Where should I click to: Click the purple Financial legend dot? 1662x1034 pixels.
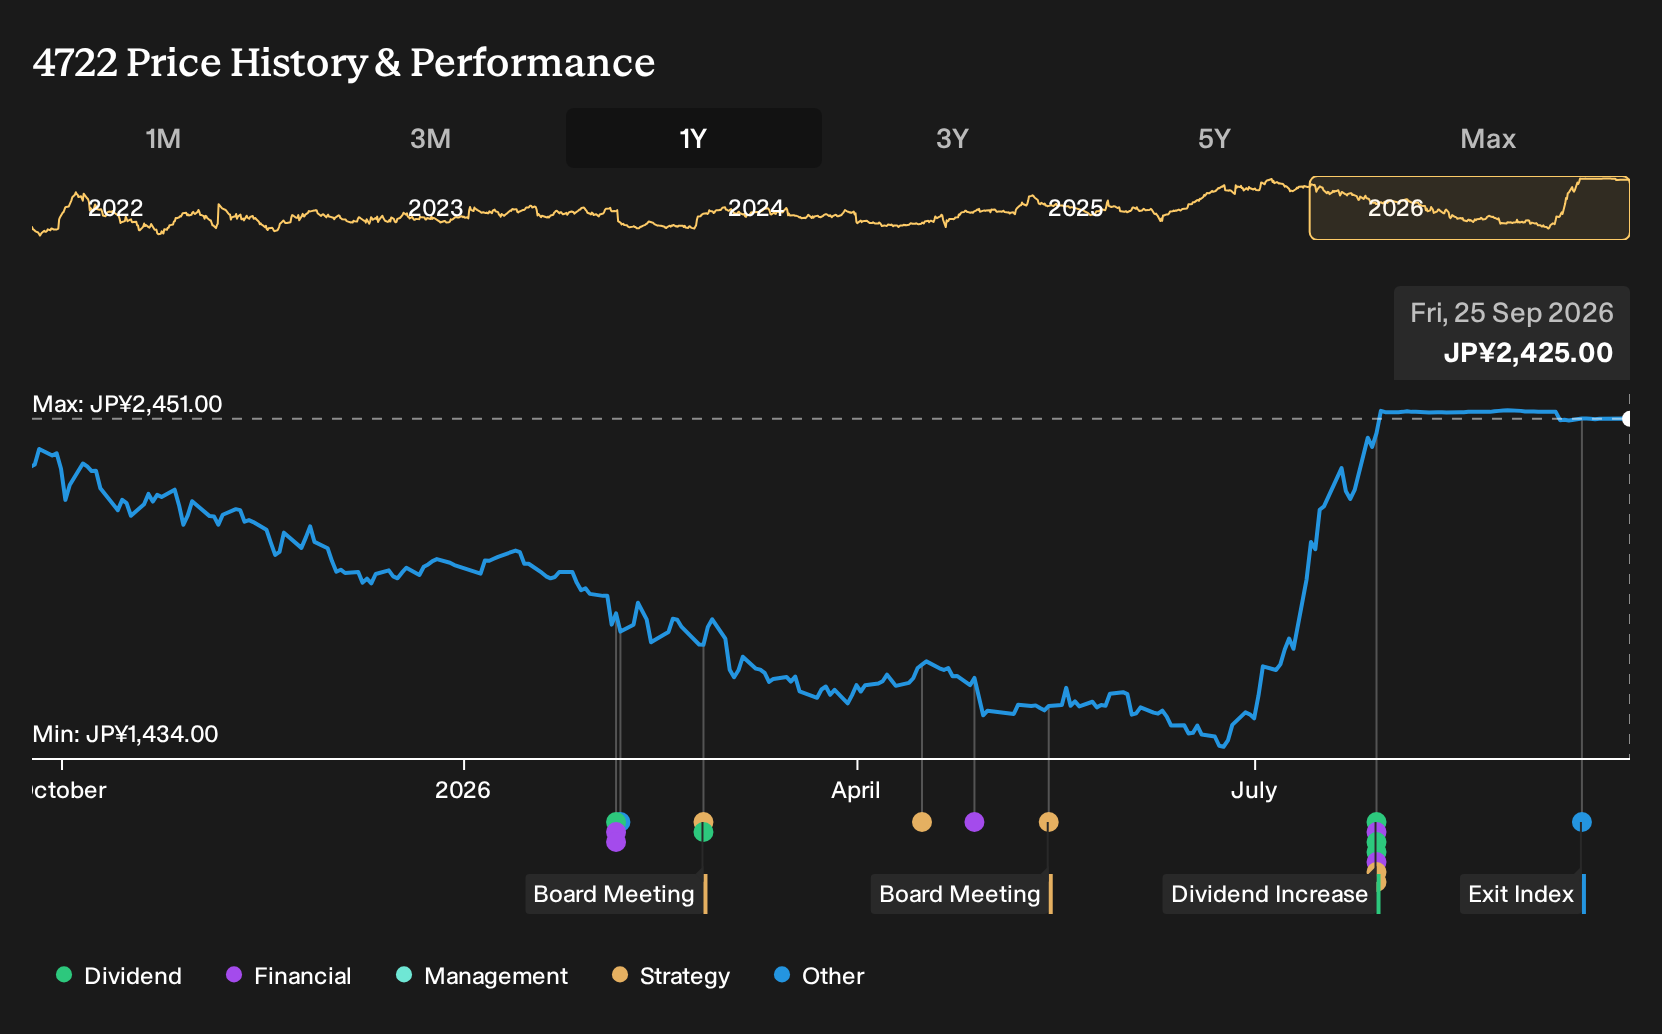point(234,975)
